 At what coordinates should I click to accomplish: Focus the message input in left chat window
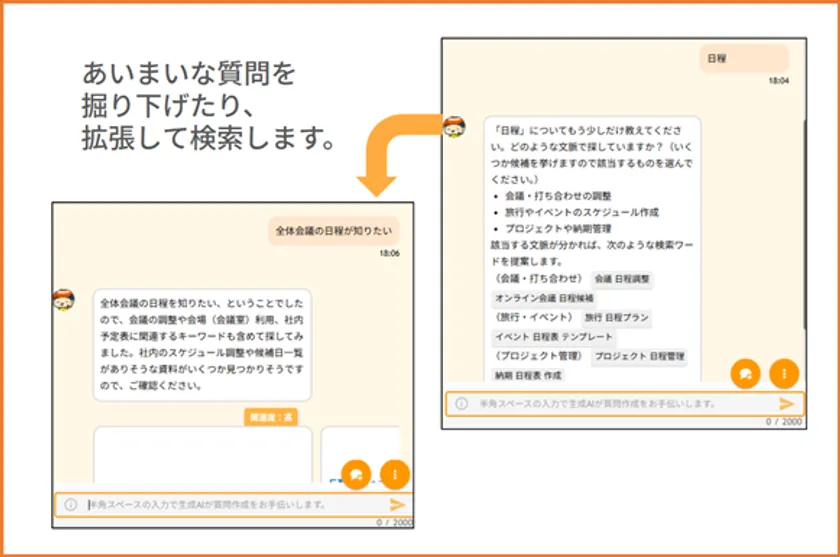tap(234, 505)
